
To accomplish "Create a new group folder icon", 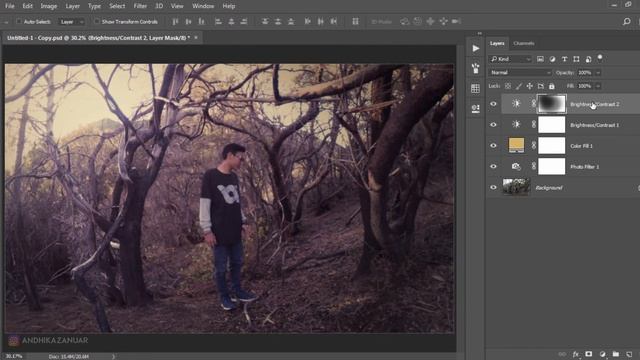I will pyautogui.click(x=616, y=354).
